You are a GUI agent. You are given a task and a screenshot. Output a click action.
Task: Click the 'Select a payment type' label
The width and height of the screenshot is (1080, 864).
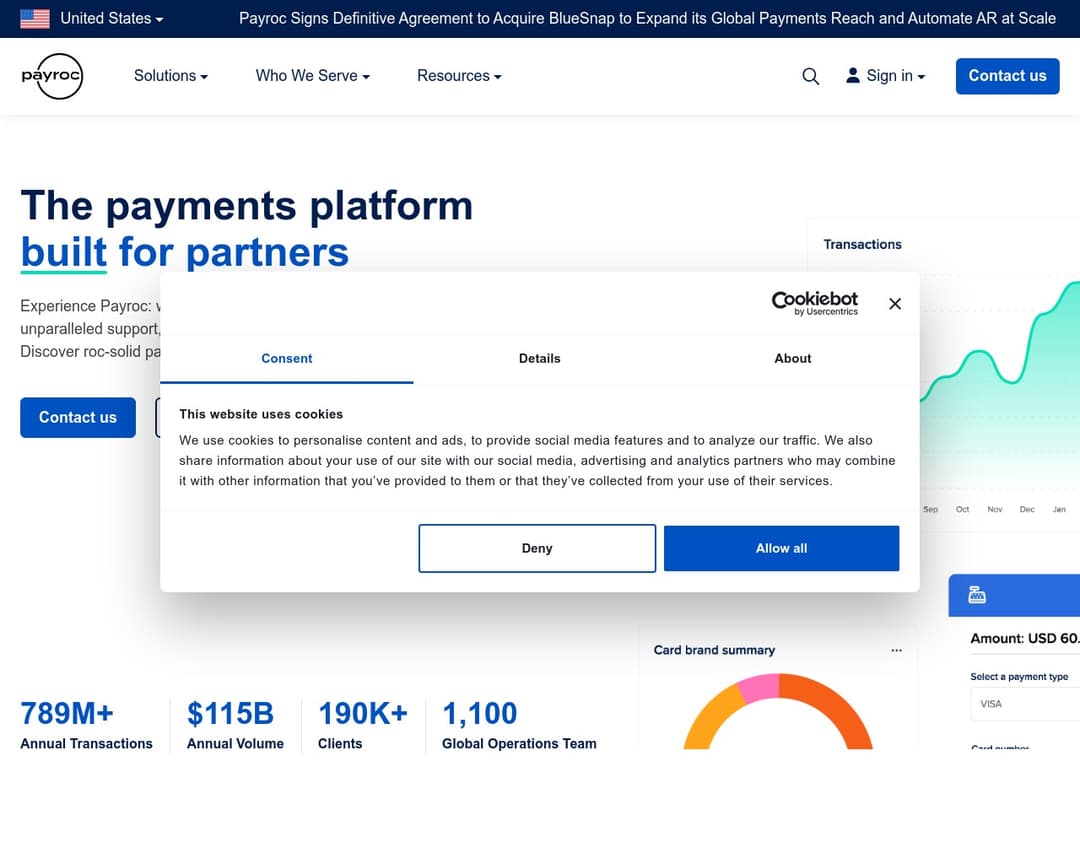coord(1019,677)
